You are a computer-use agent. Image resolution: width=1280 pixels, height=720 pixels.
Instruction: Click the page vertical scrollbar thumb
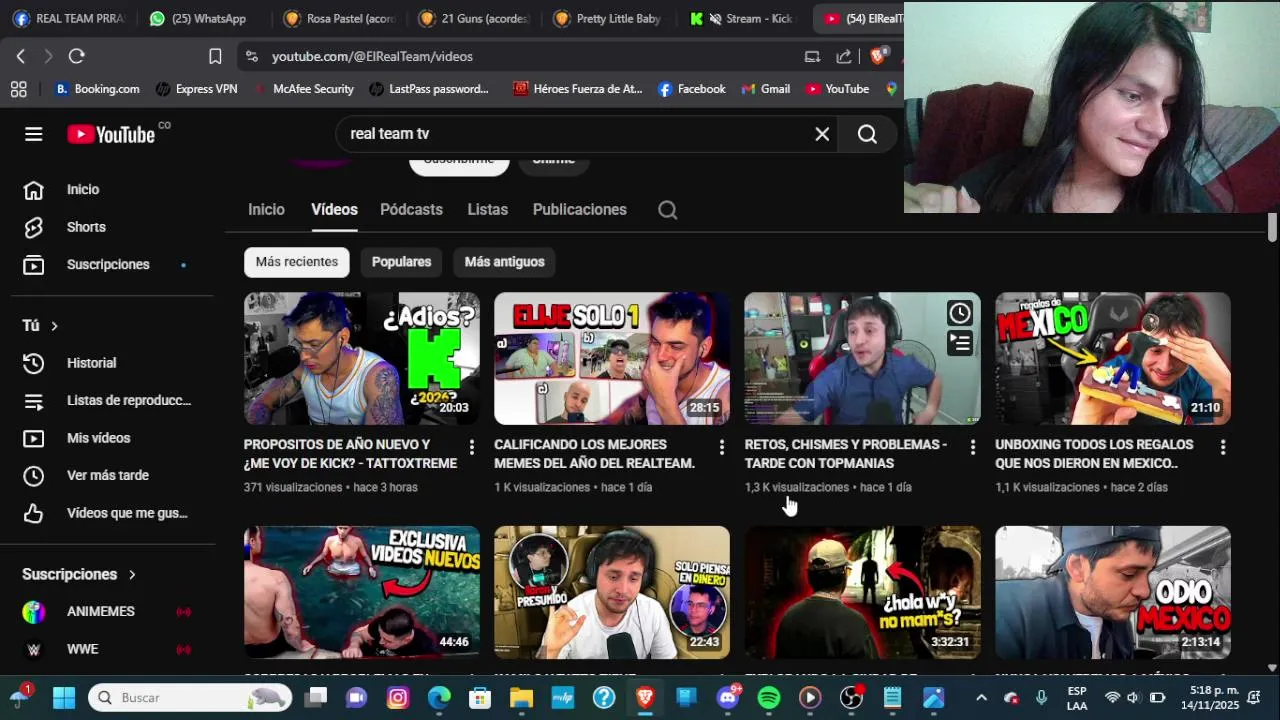click(x=1272, y=227)
